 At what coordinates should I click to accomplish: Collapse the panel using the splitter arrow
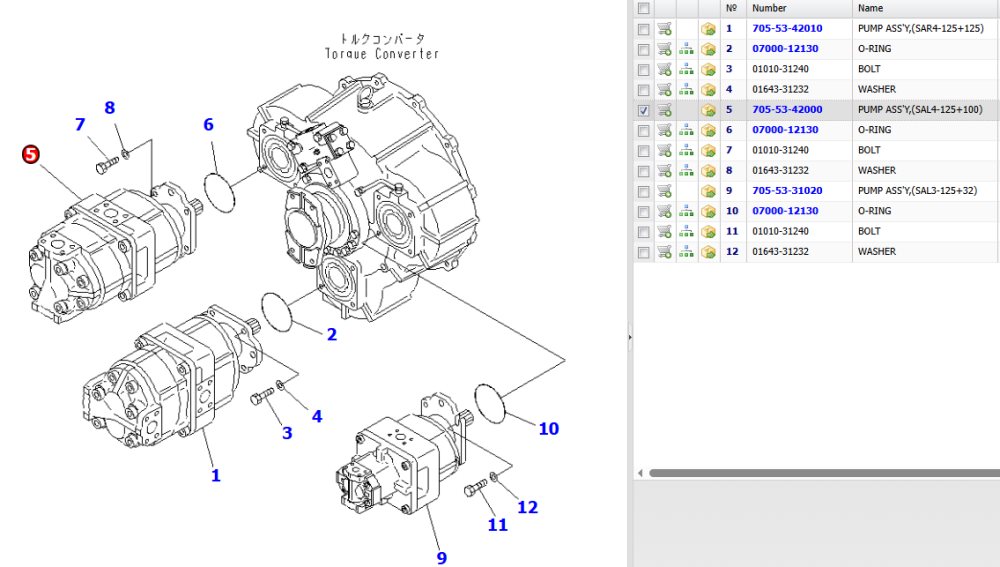[629, 337]
